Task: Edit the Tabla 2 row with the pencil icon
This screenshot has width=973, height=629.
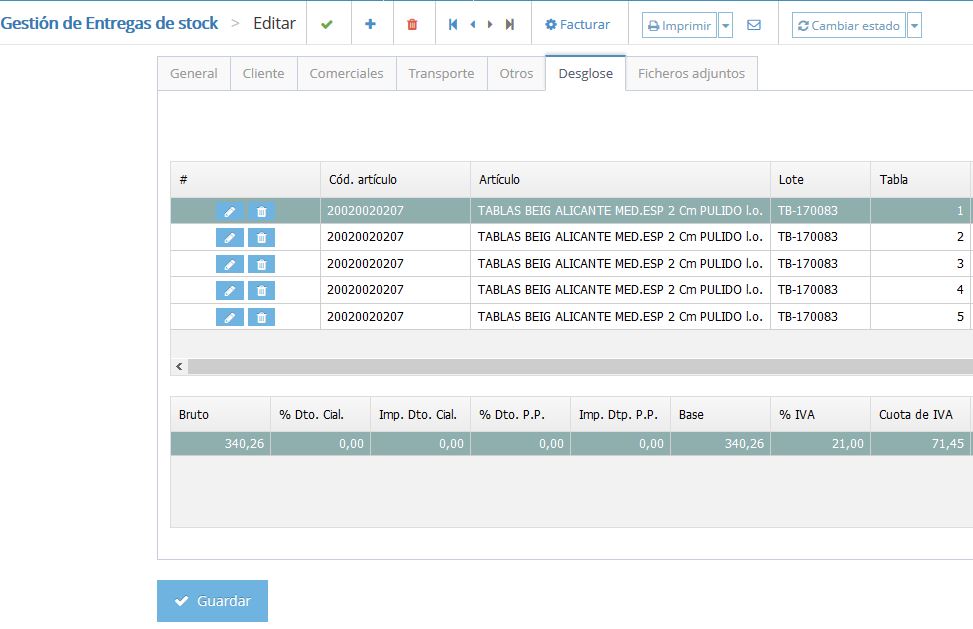Action: point(230,238)
